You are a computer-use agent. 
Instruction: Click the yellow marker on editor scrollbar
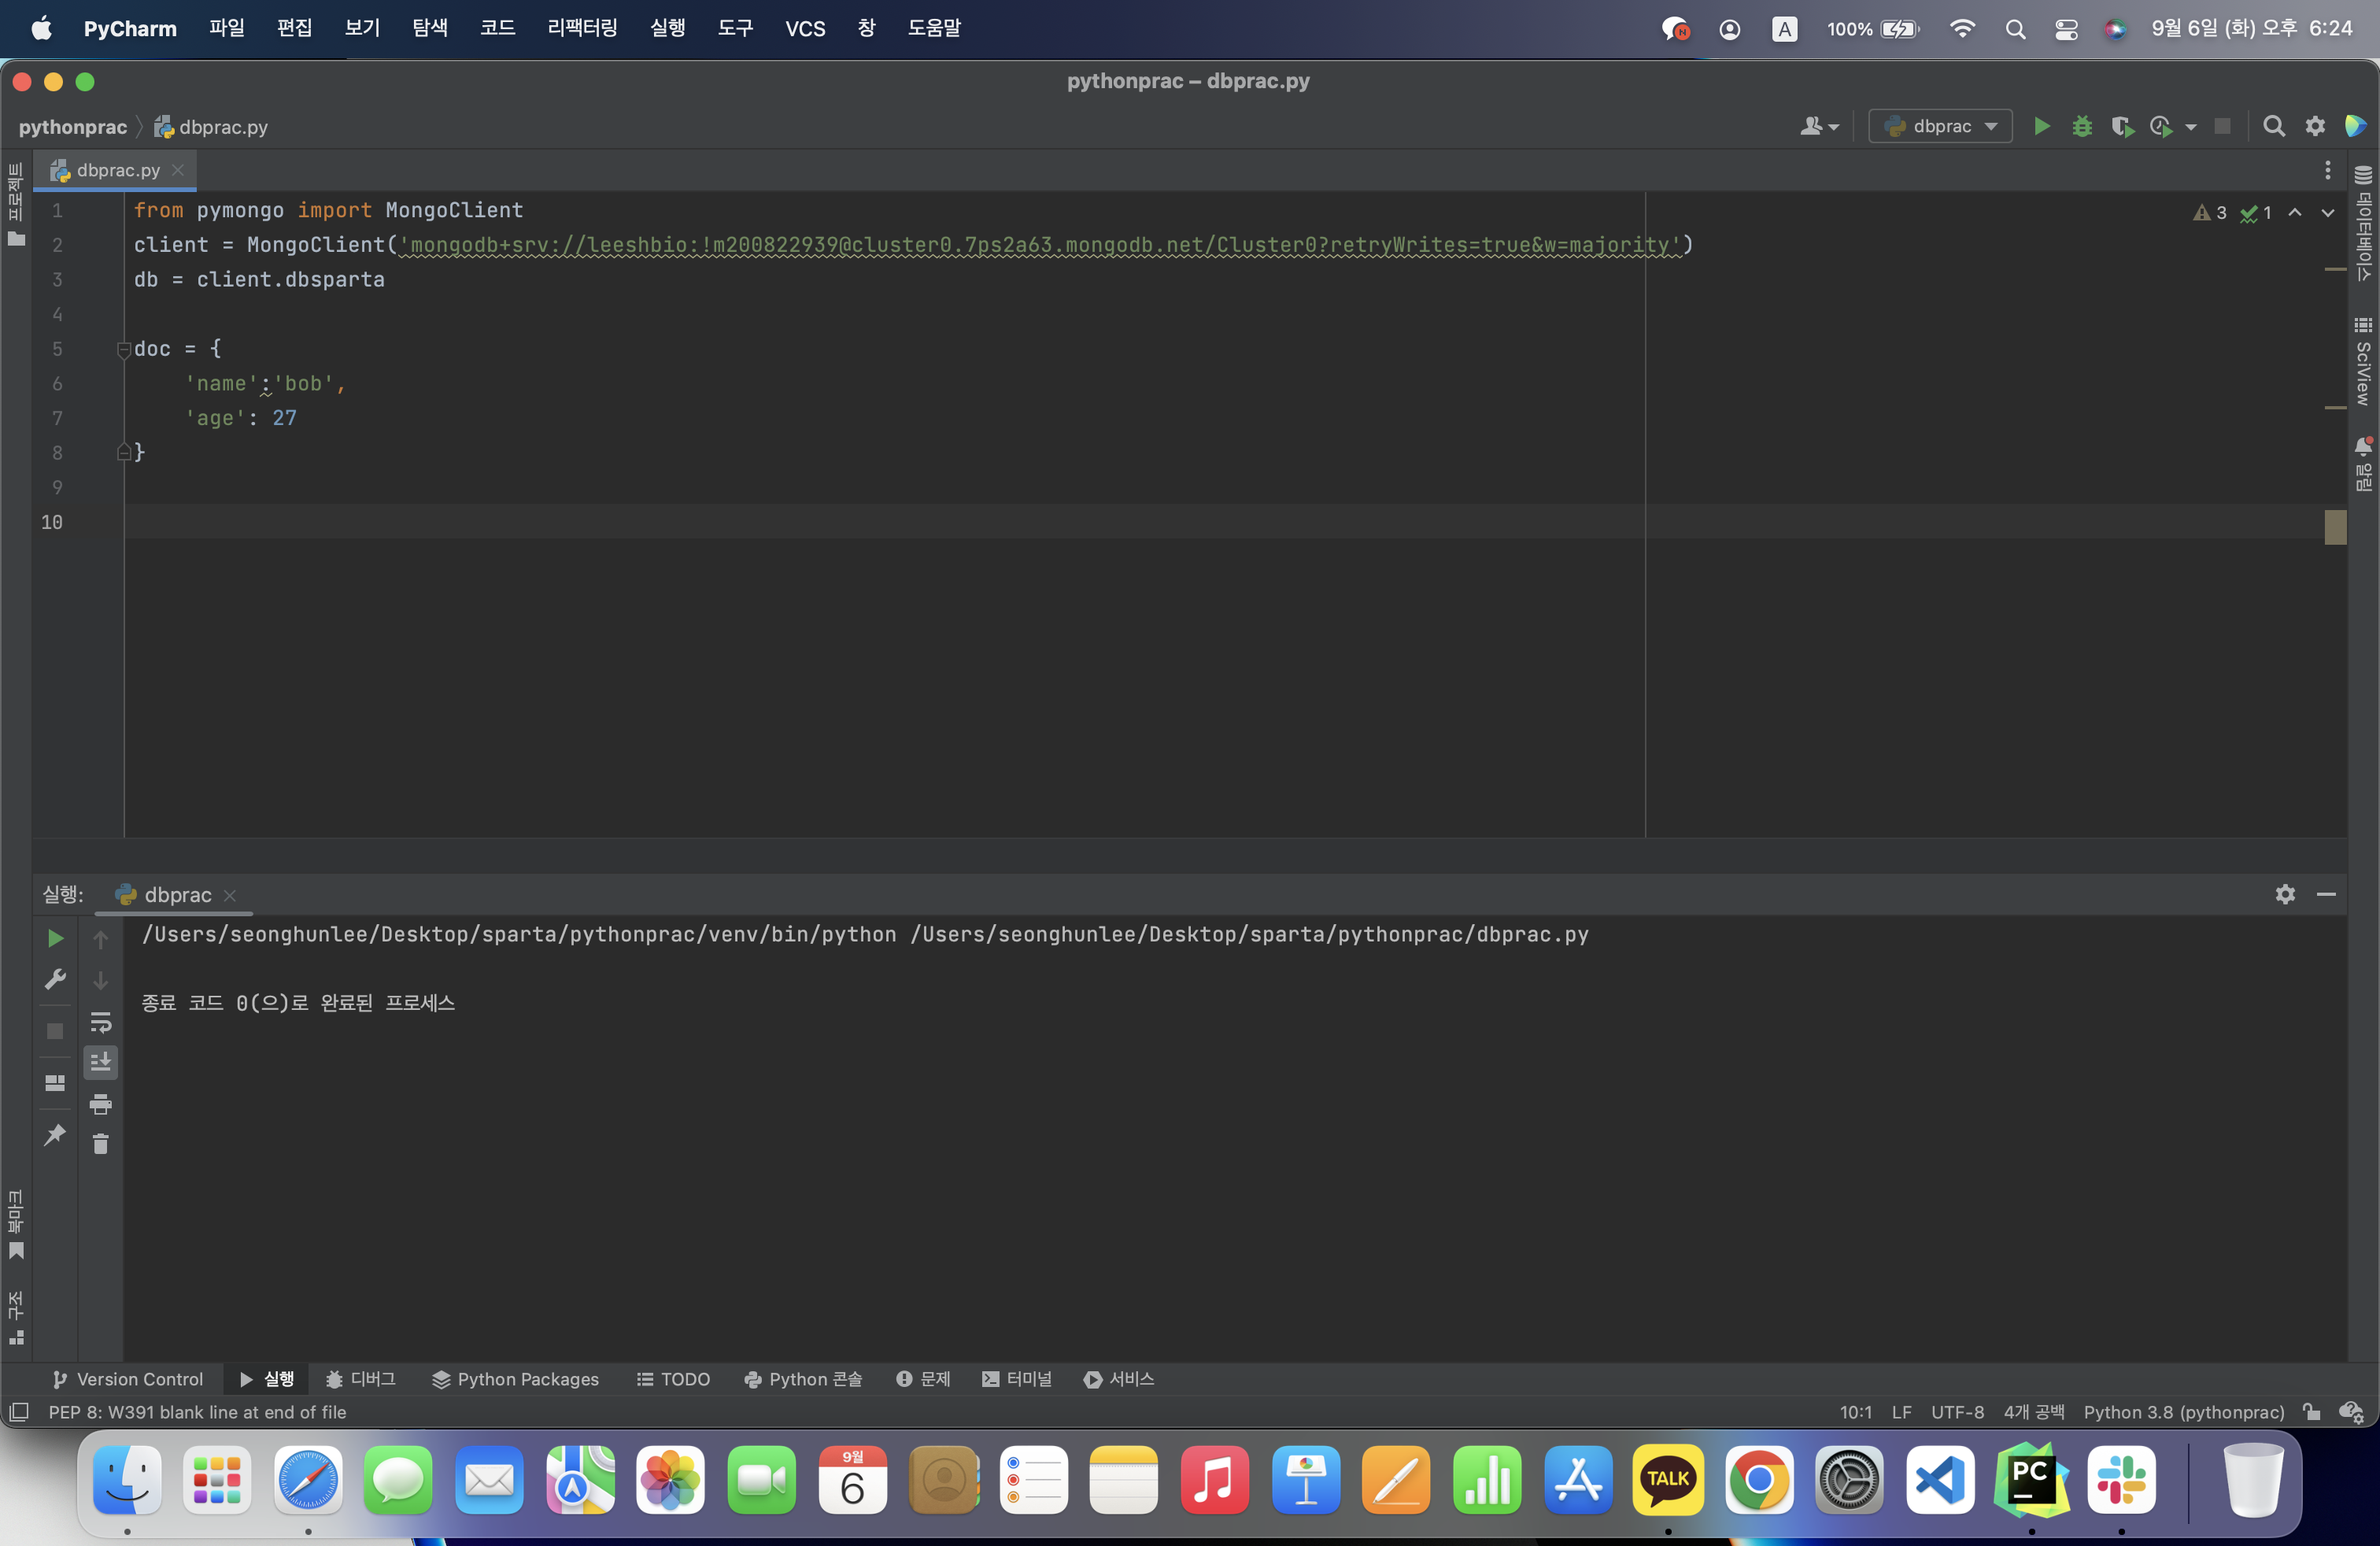click(2335, 527)
